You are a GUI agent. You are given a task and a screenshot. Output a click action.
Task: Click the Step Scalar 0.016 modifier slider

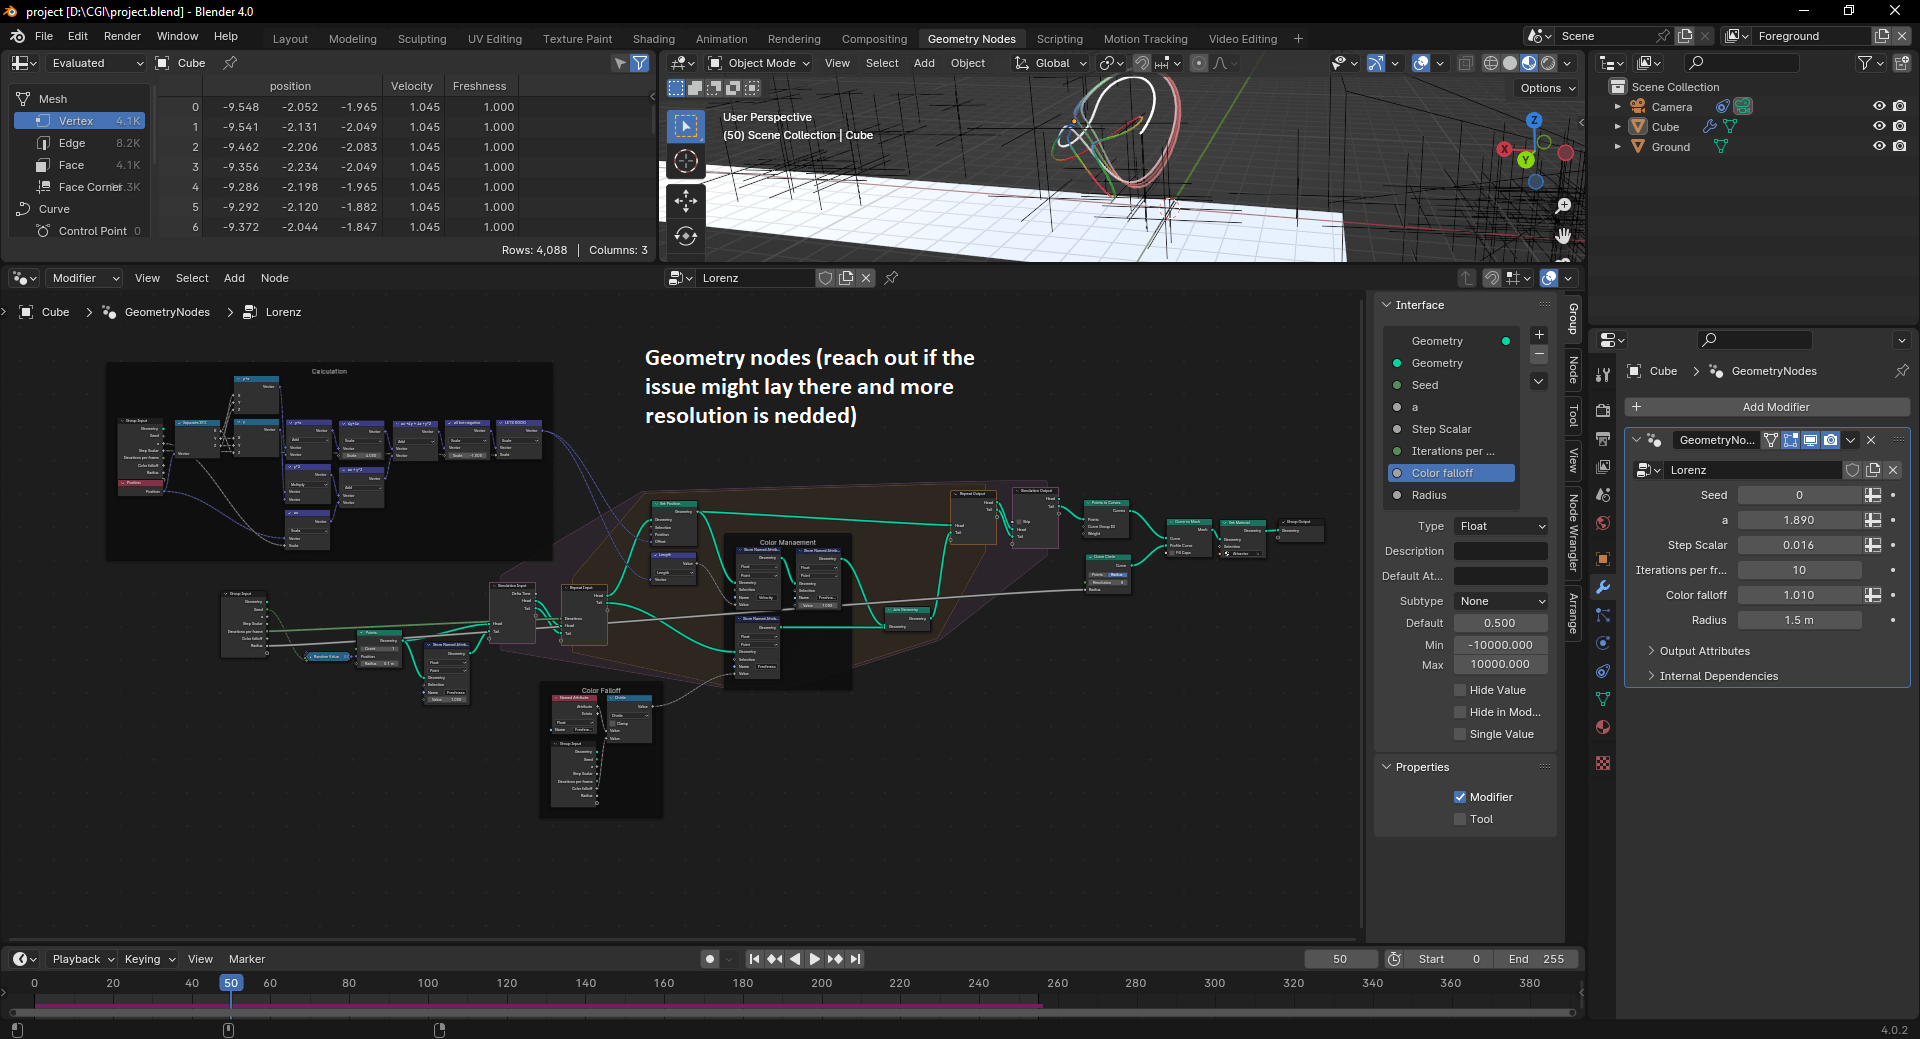1799,545
